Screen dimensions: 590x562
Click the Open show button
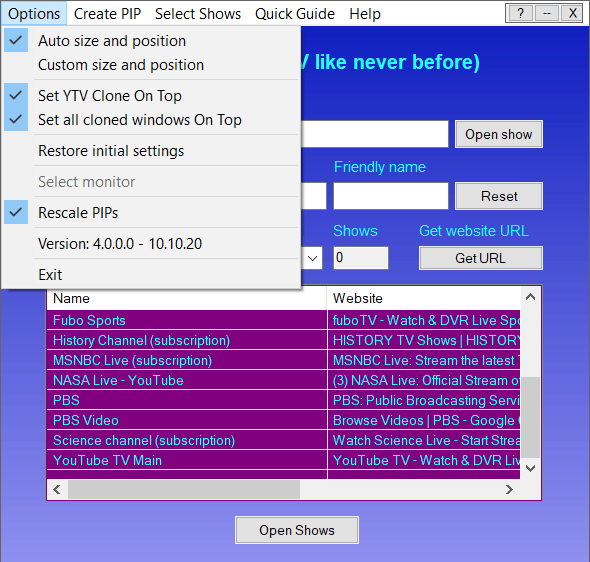pyautogui.click(x=499, y=134)
